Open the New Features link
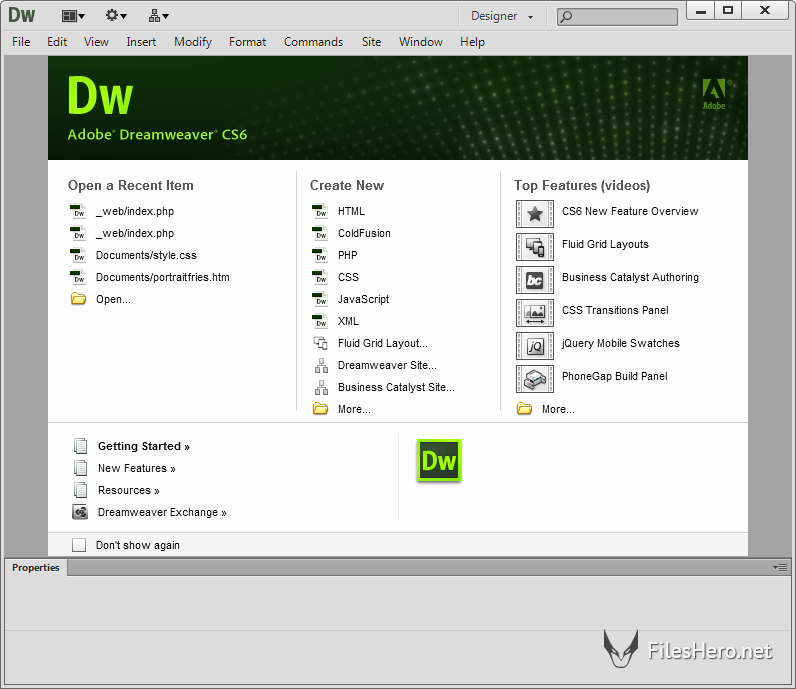This screenshot has height=689, width=796. pos(137,468)
